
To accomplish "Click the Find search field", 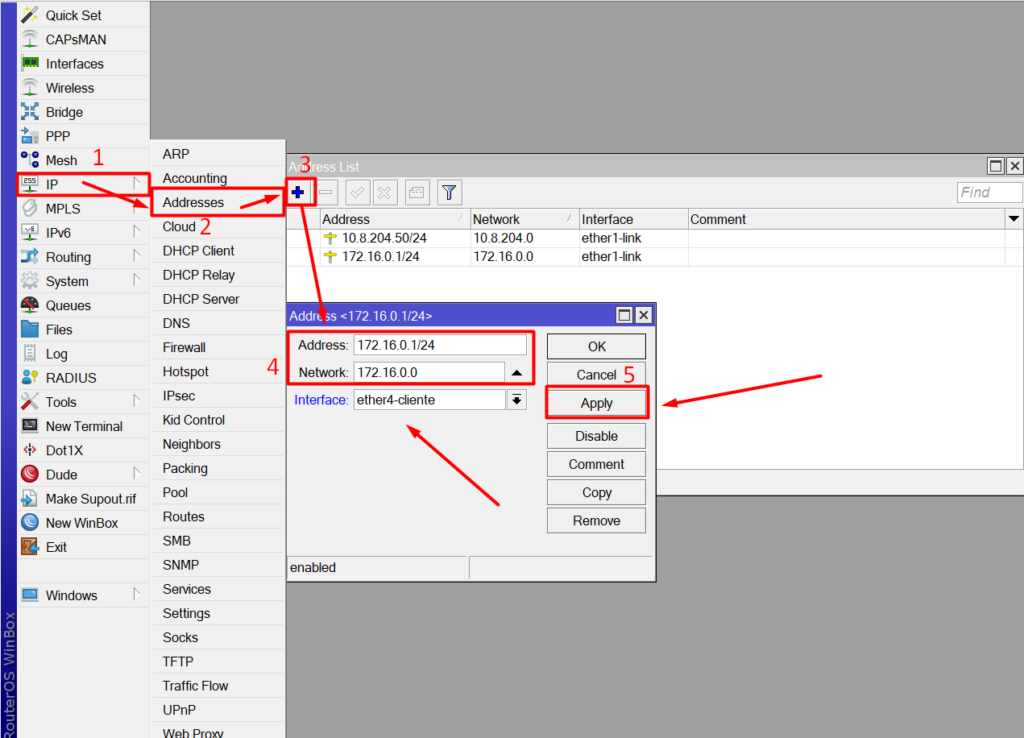I will 989,192.
